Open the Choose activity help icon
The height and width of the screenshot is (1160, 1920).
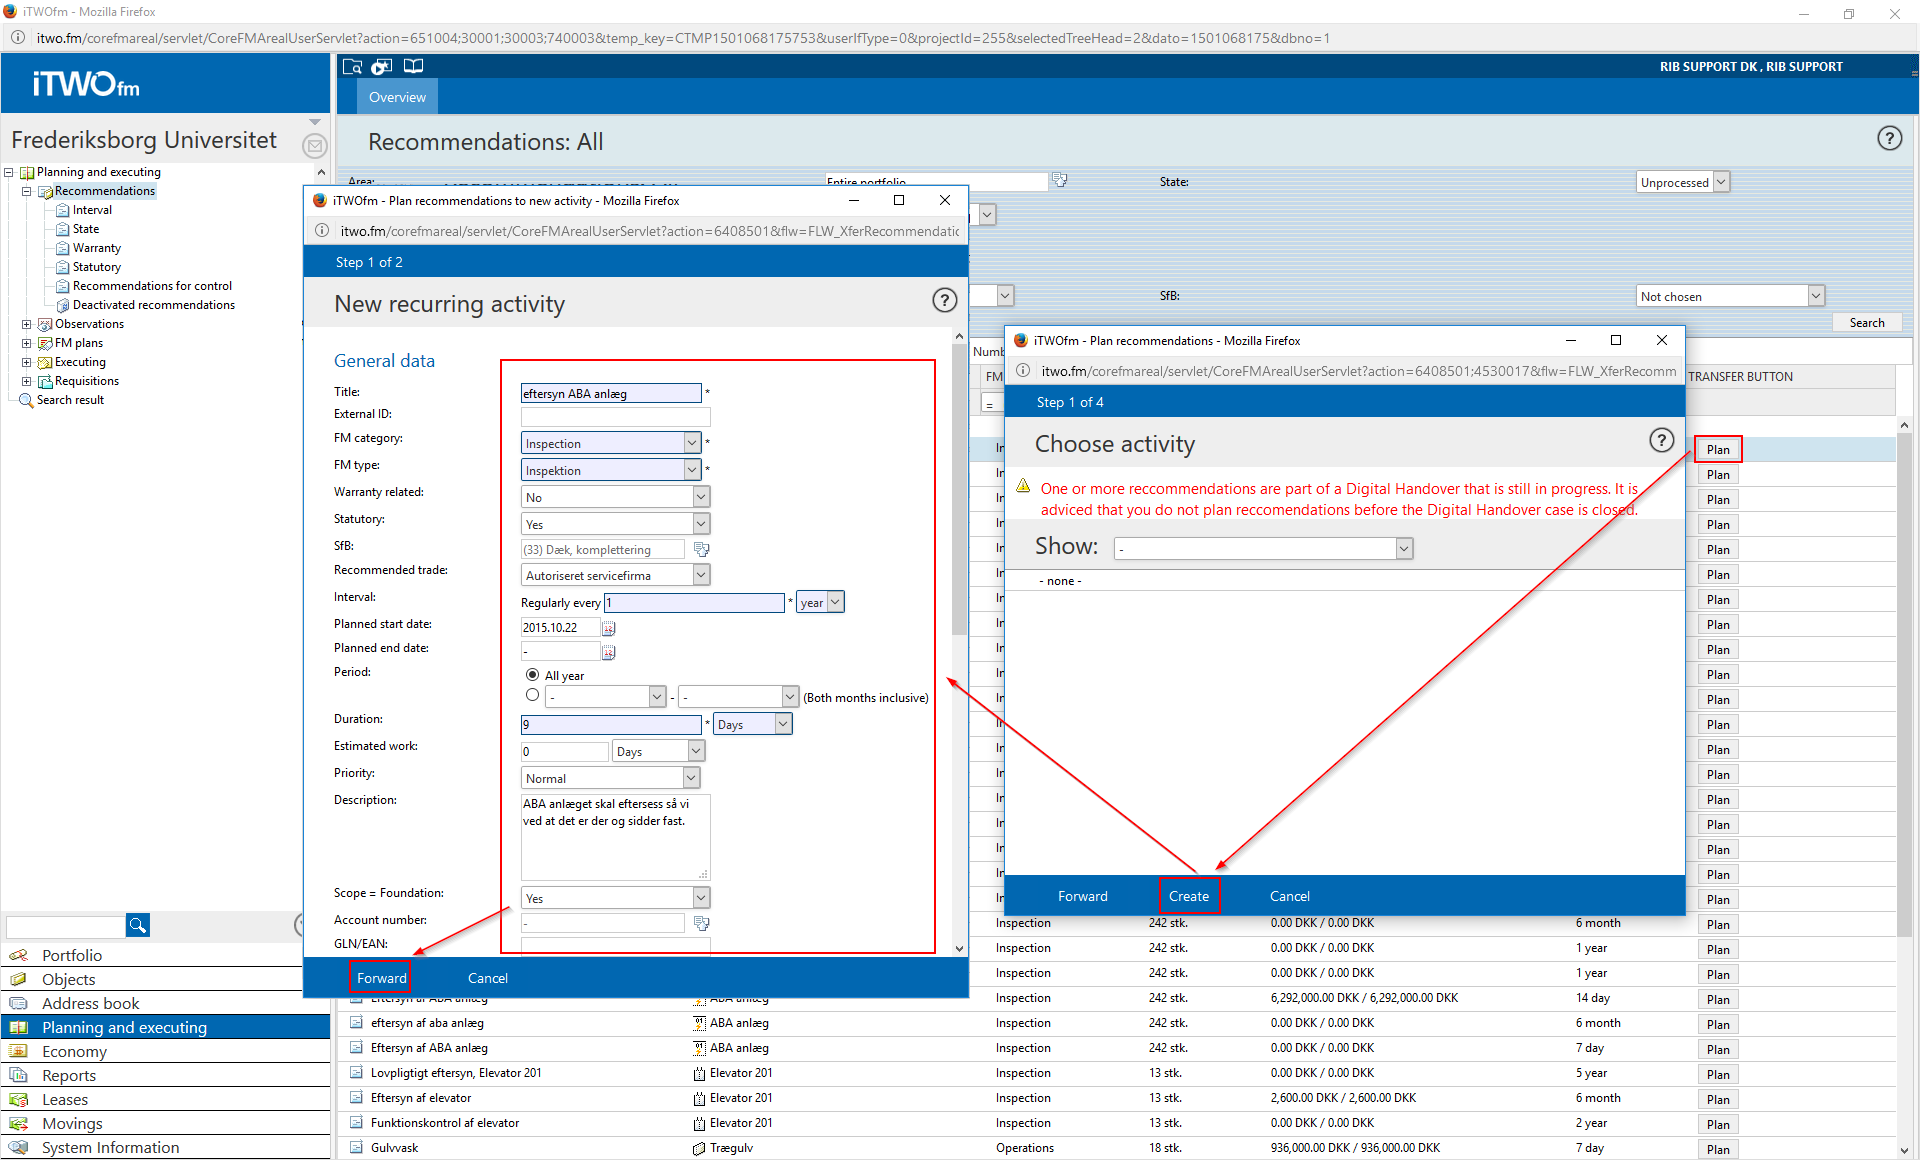click(1660, 440)
